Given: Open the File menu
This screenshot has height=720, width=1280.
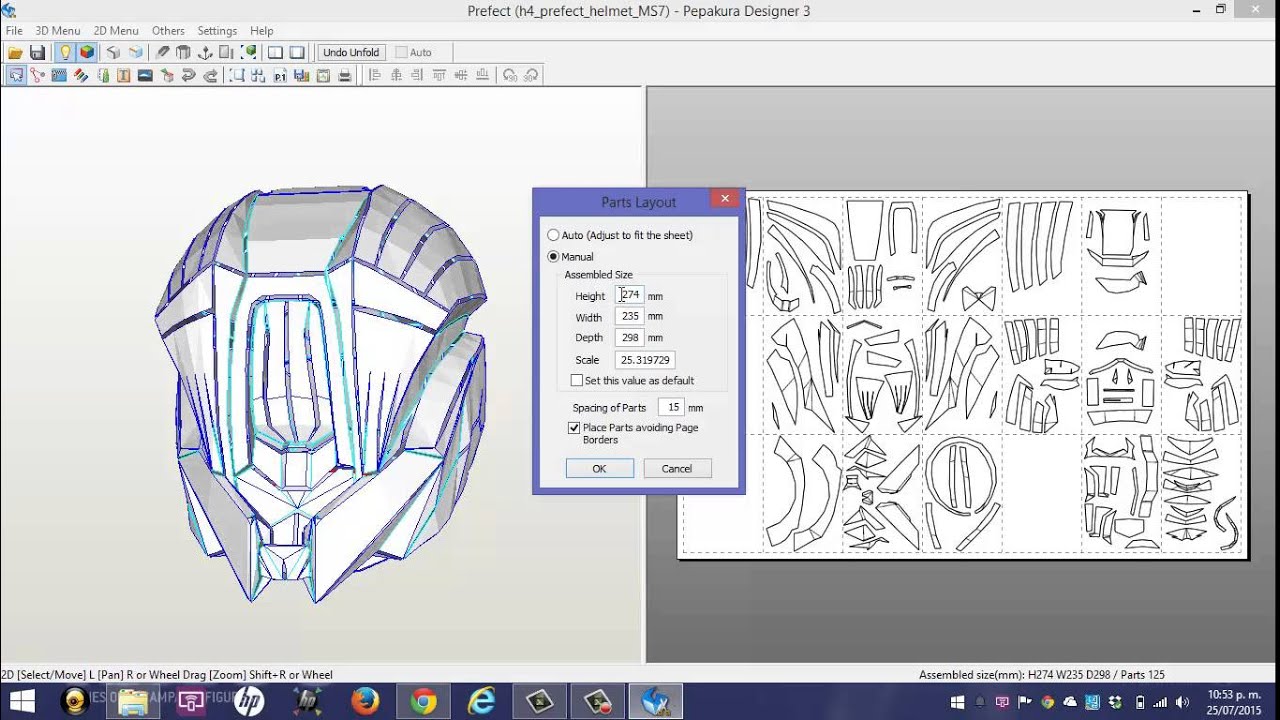Looking at the screenshot, I should [x=14, y=31].
